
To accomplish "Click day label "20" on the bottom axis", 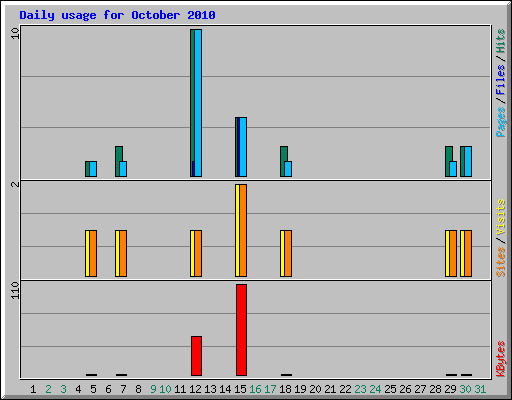I will point(315,389).
